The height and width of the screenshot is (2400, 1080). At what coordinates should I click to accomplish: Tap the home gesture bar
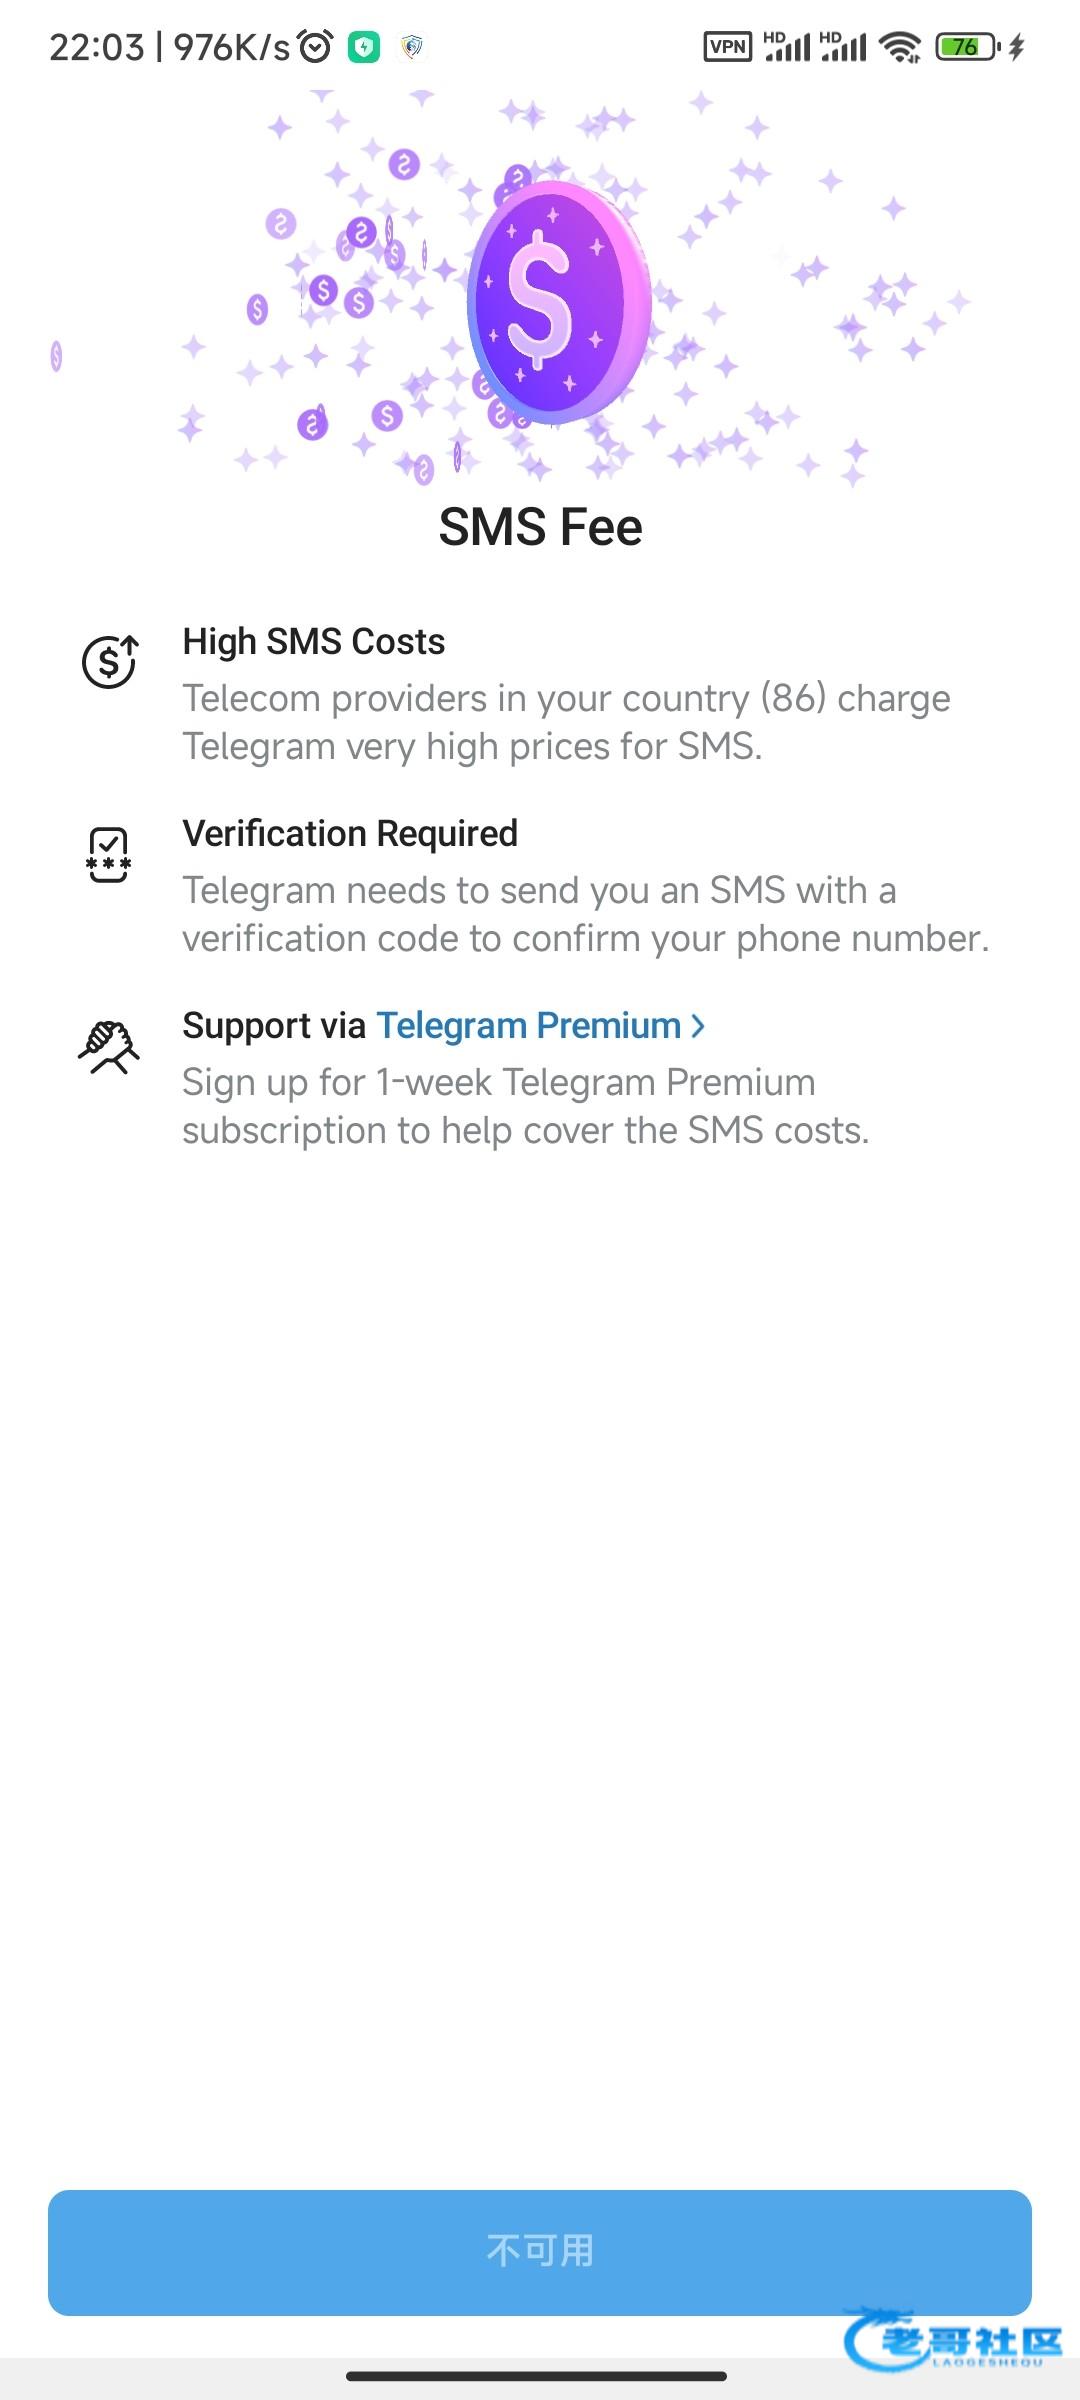point(537,2376)
